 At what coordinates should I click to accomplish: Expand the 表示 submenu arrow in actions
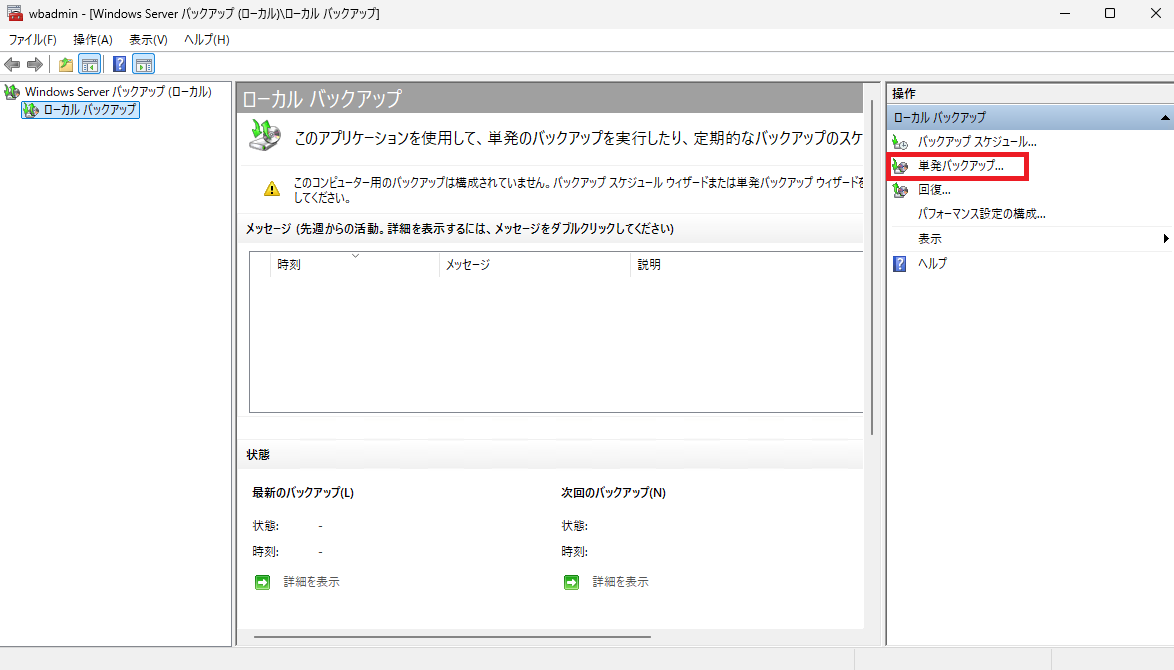point(1166,239)
